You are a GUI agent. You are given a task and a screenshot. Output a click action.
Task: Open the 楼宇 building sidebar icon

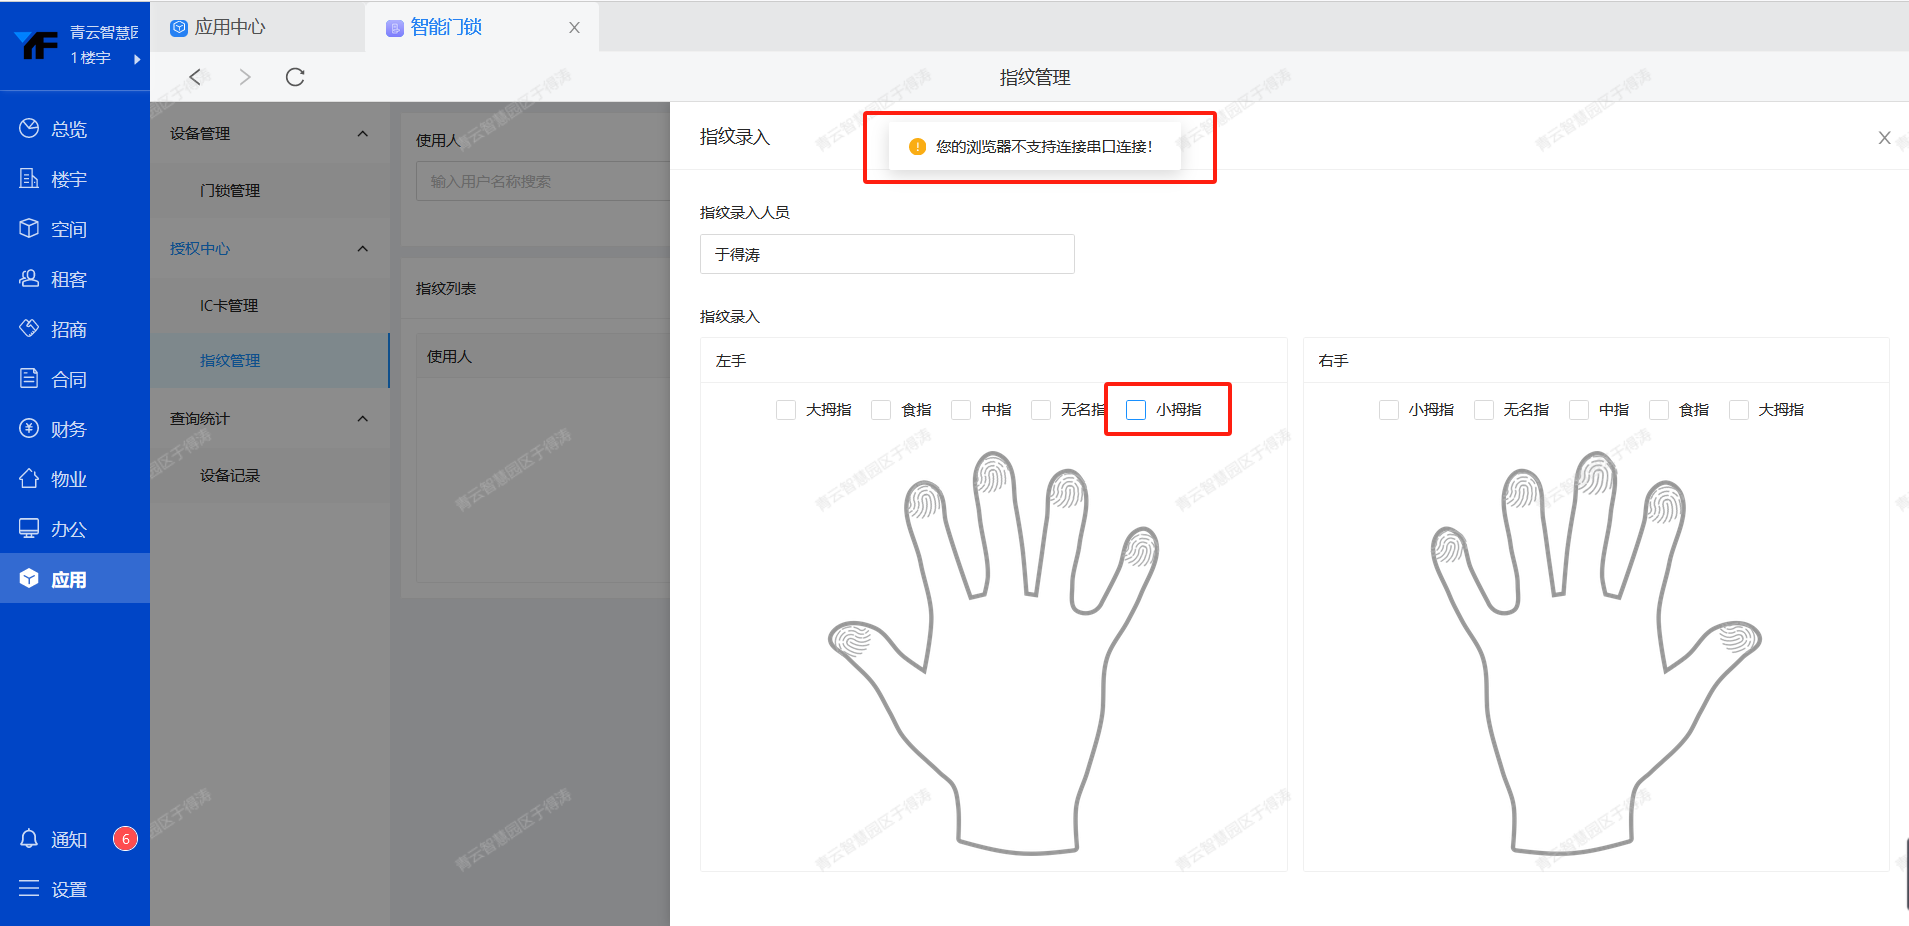tap(29, 178)
